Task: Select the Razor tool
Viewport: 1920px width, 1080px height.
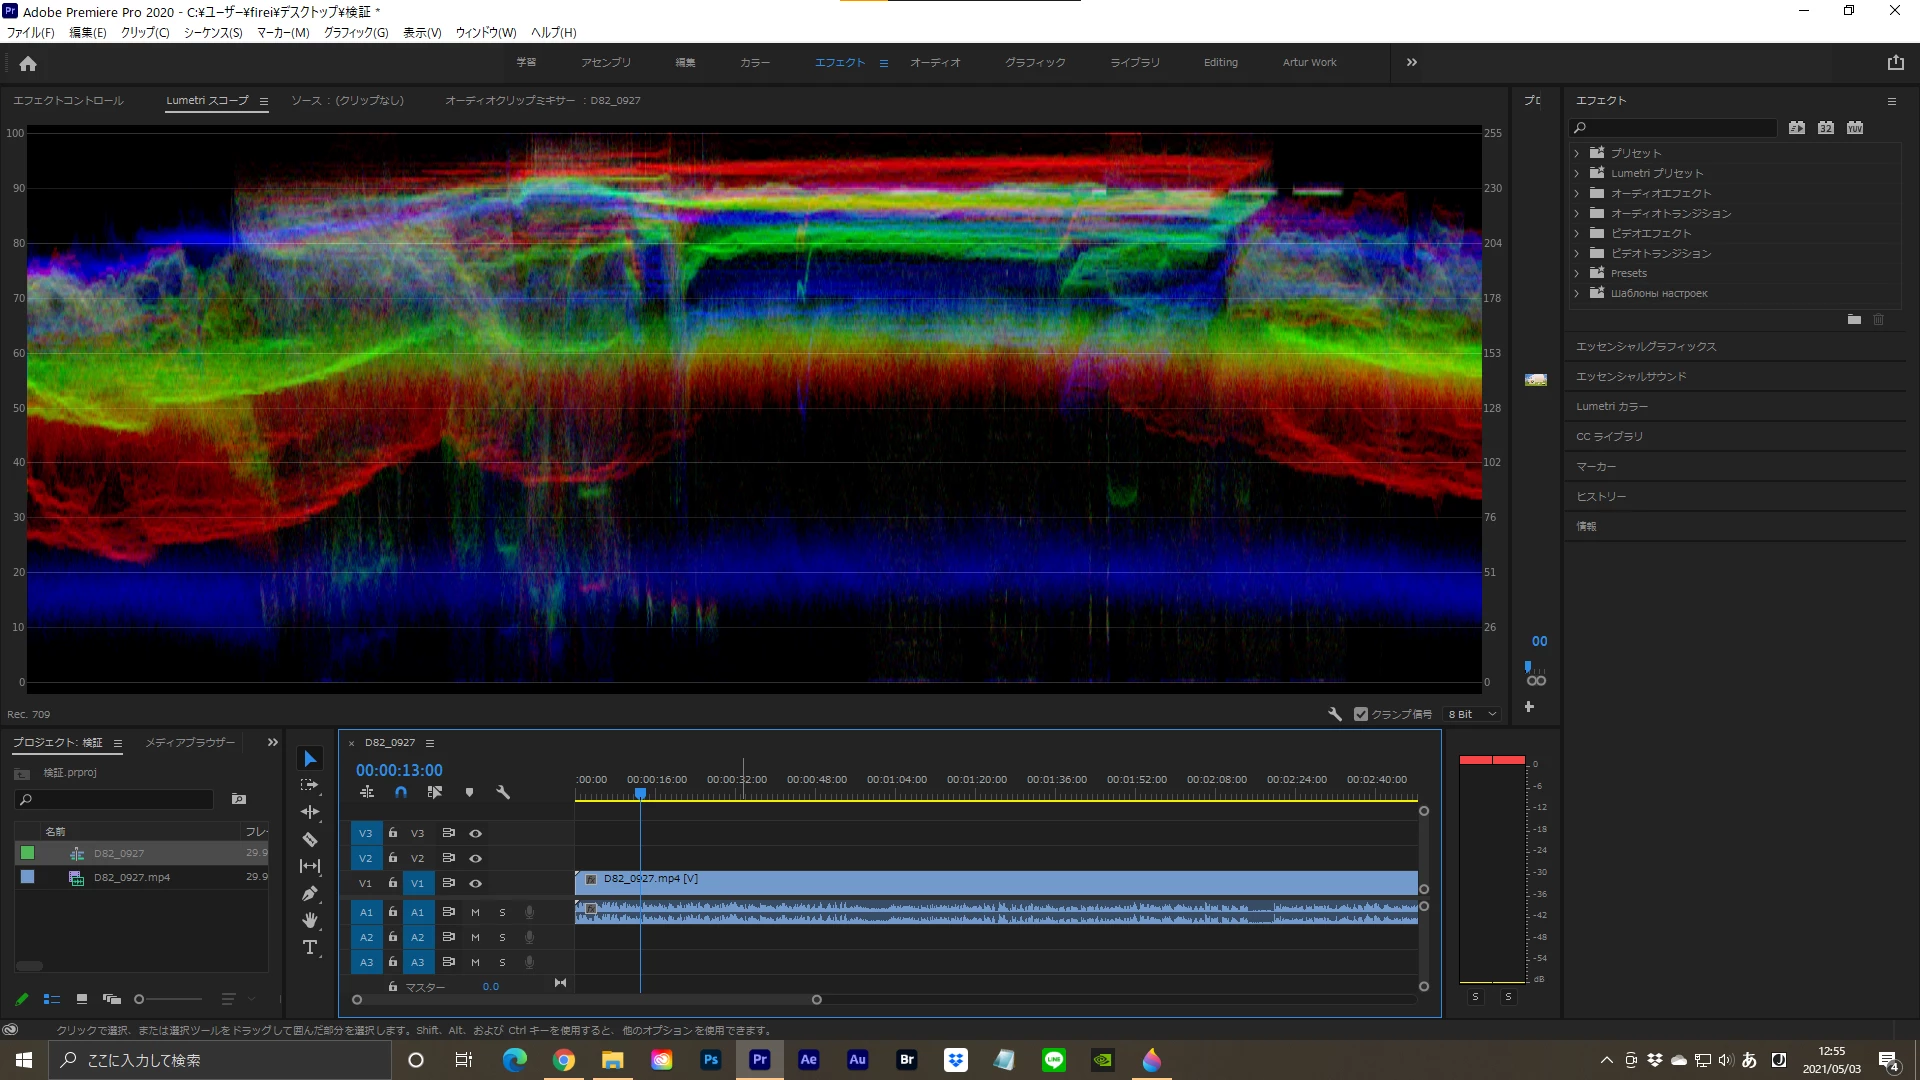Action: 310,840
